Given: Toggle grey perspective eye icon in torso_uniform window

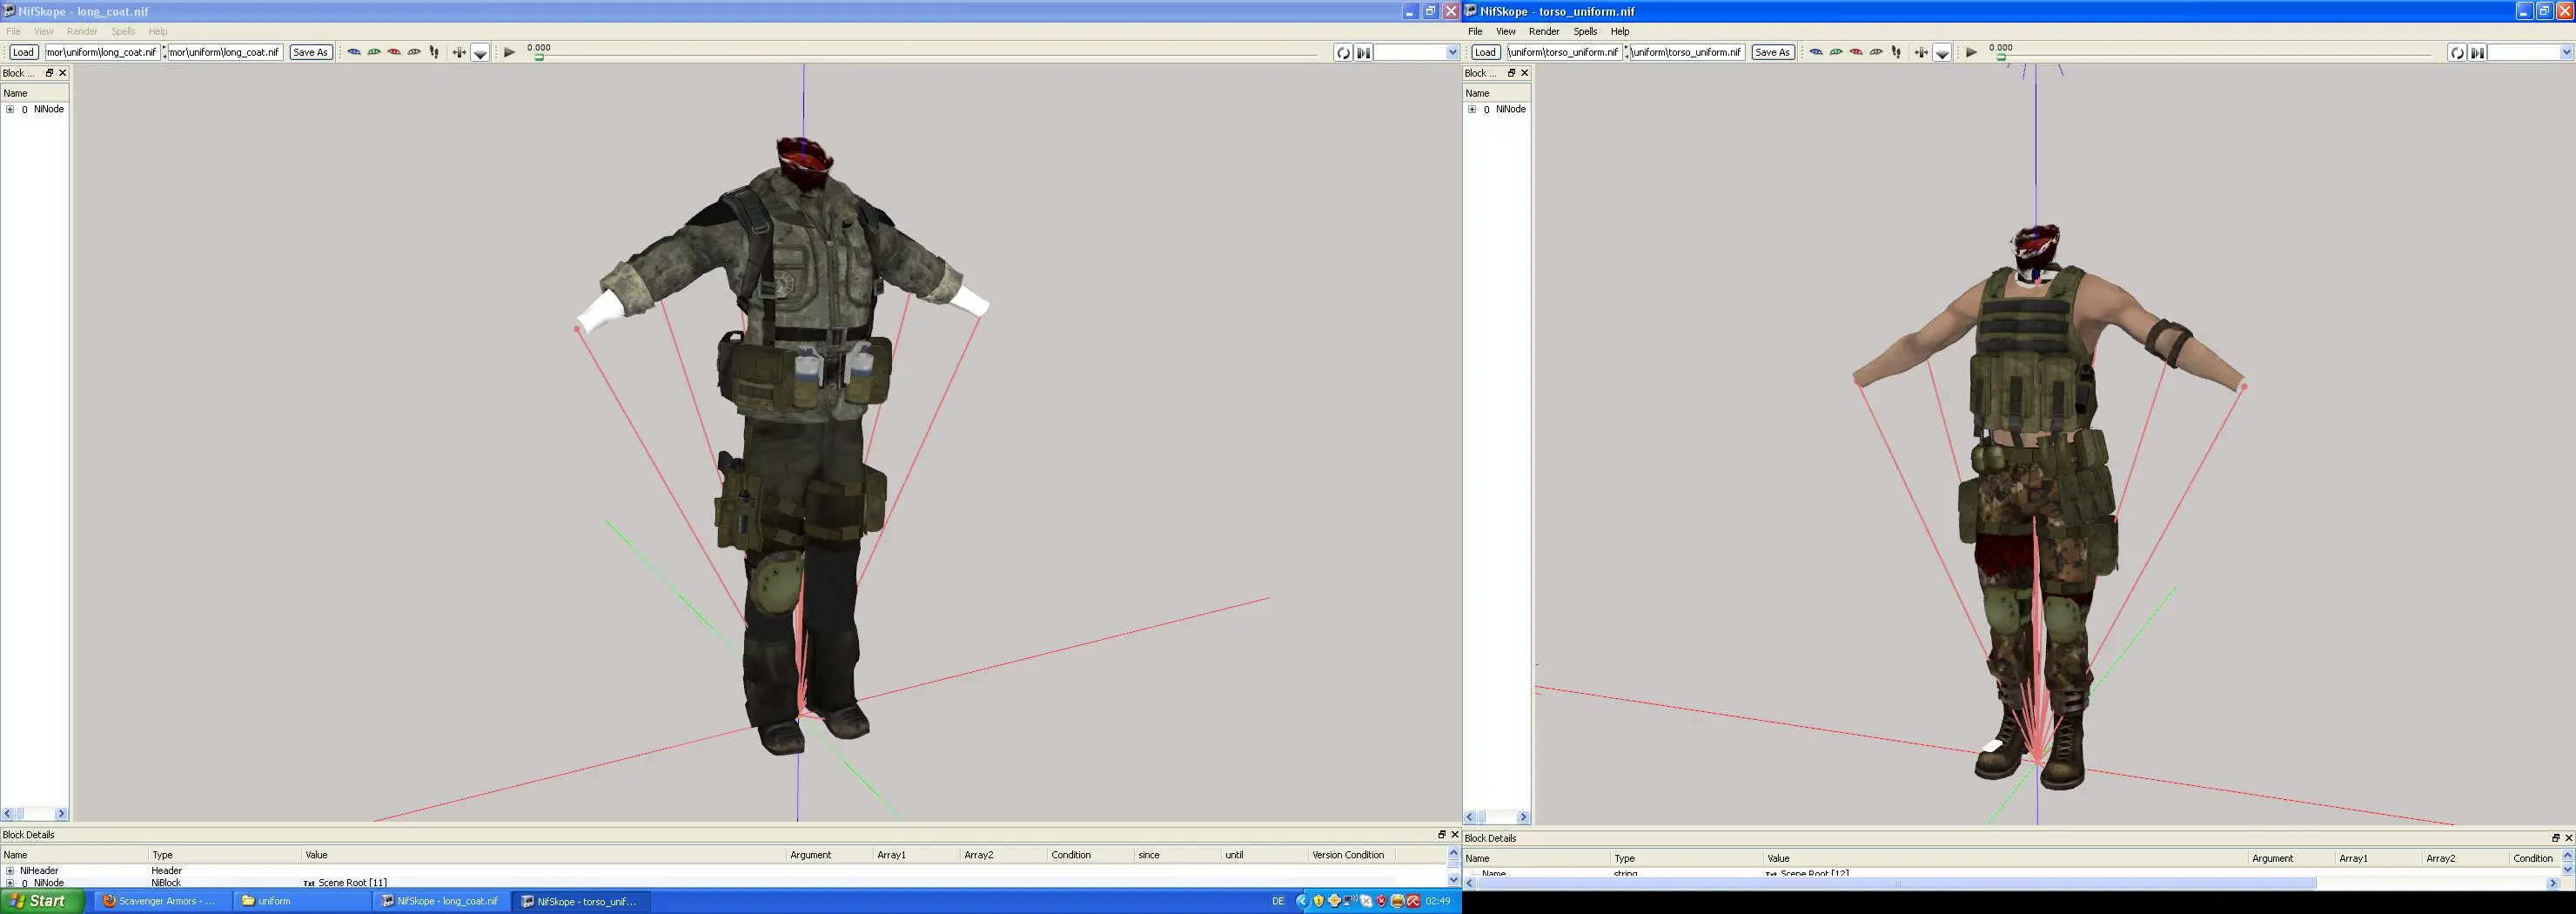Looking at the screenshot, I should [x=1876, y=52].
